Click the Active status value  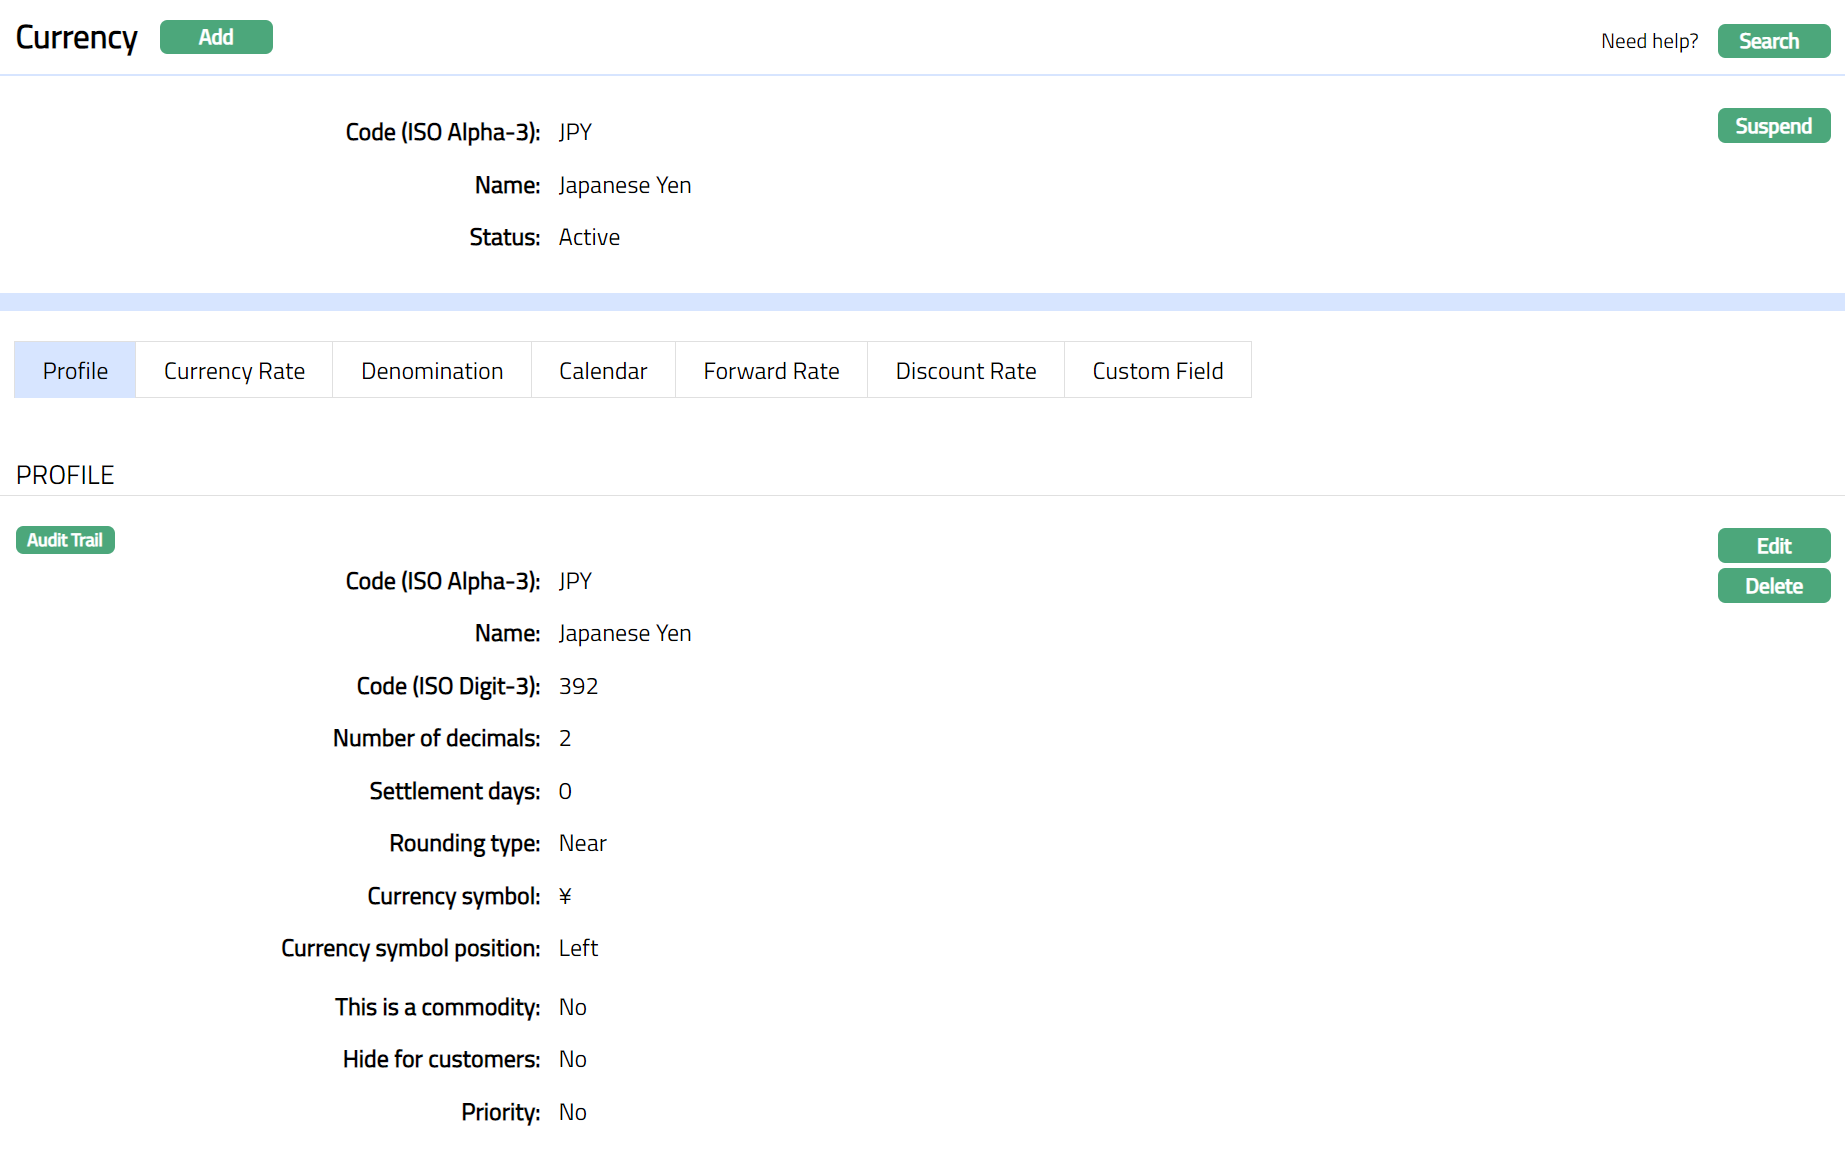pos(589,238)
